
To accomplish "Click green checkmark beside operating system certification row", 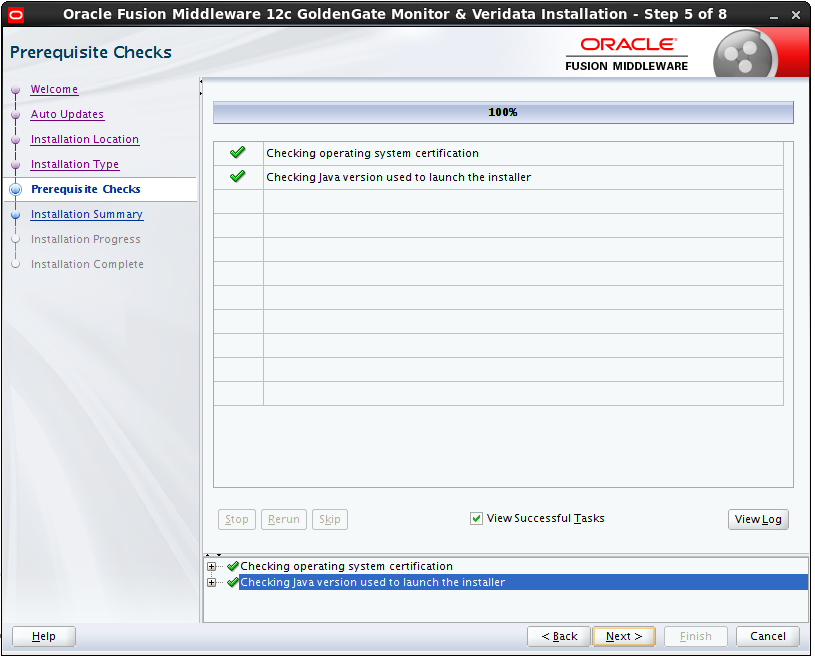I will tap(238, 153).
